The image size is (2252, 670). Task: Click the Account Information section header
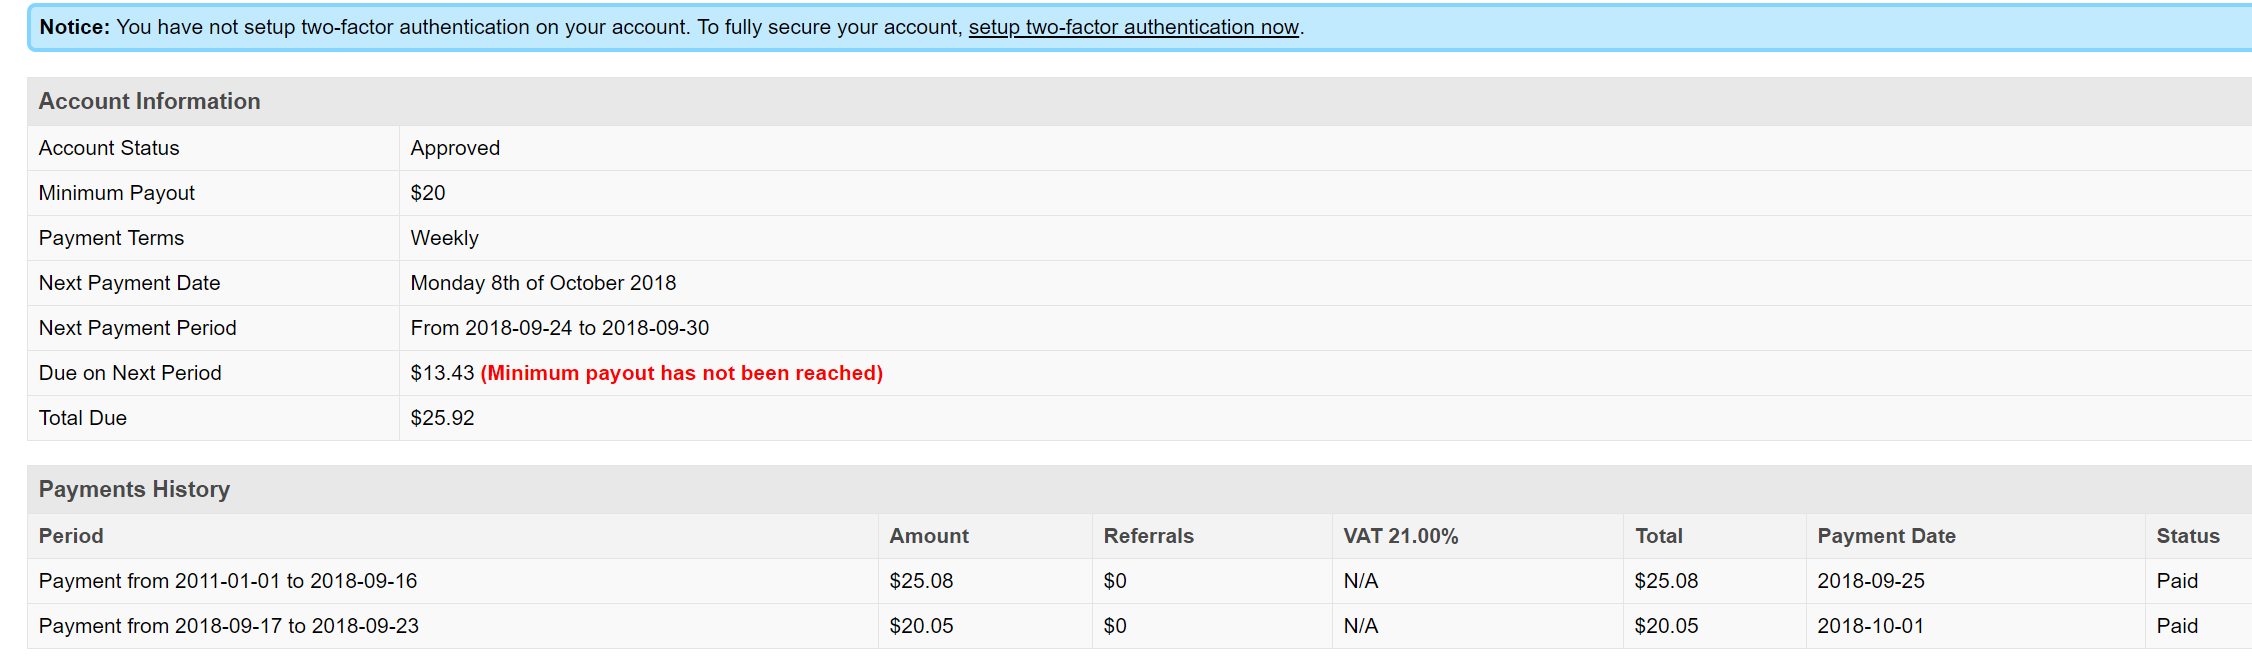tap(149, 101)
